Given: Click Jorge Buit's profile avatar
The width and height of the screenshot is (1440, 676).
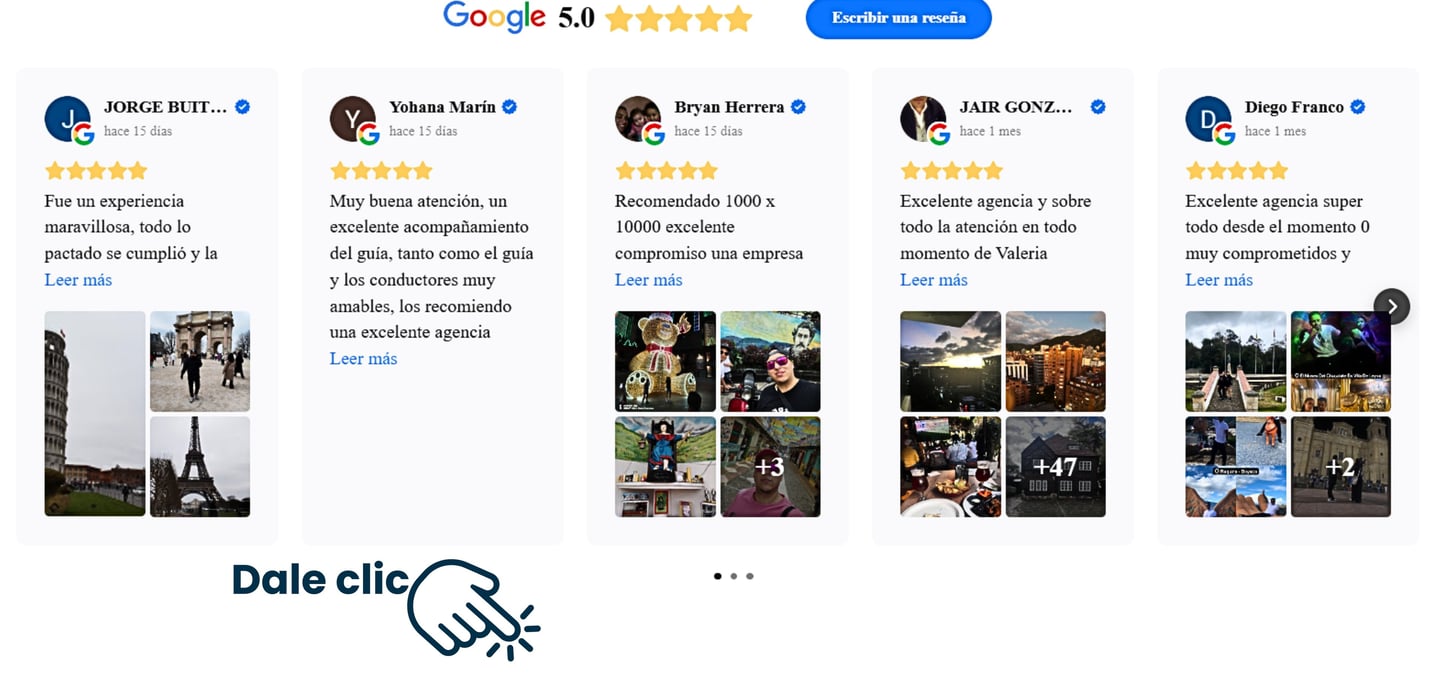Looking at the screenshot, I should (x=68, y=119).
